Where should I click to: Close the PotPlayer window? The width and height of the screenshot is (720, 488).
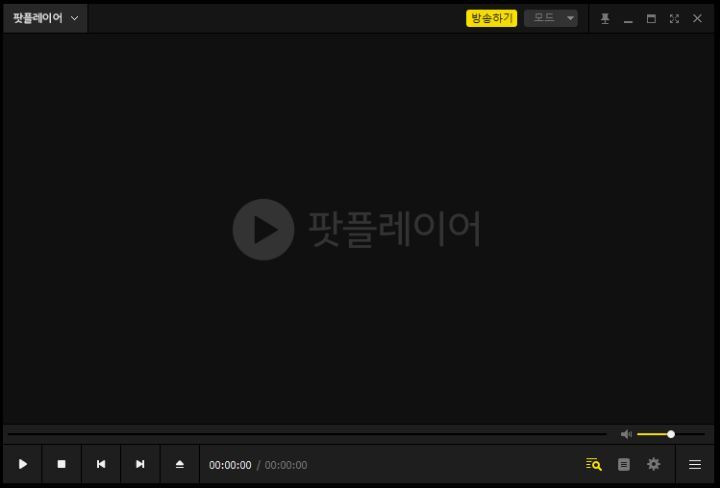697,18
